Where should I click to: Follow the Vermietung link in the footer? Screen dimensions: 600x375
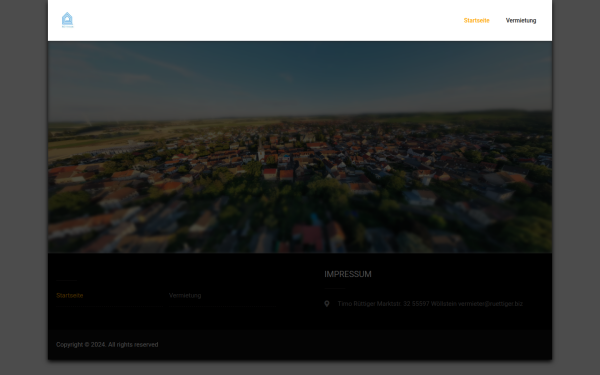pyautogui.click(x=185, y=295)
